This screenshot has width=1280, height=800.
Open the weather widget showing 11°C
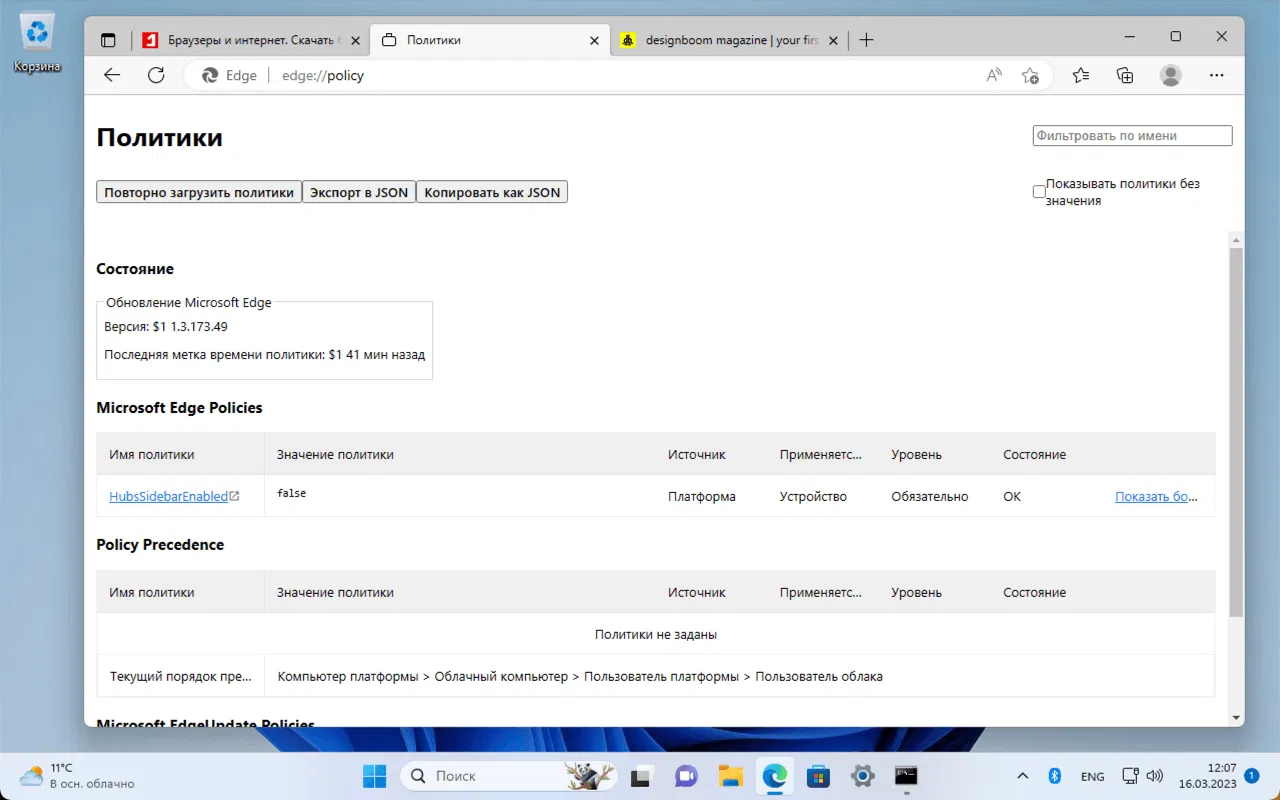pyautogui.click(x=77, y=776)
